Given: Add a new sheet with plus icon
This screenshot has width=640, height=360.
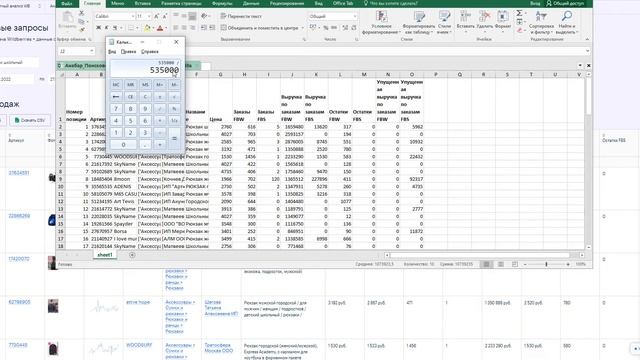Looking at the screenshot, I should click(132, 255).
